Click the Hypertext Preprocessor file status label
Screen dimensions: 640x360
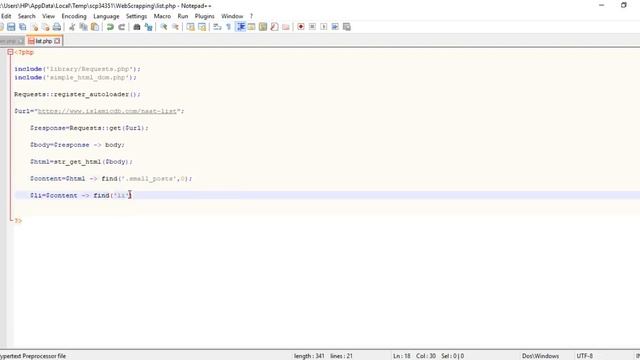coord(33,356)
